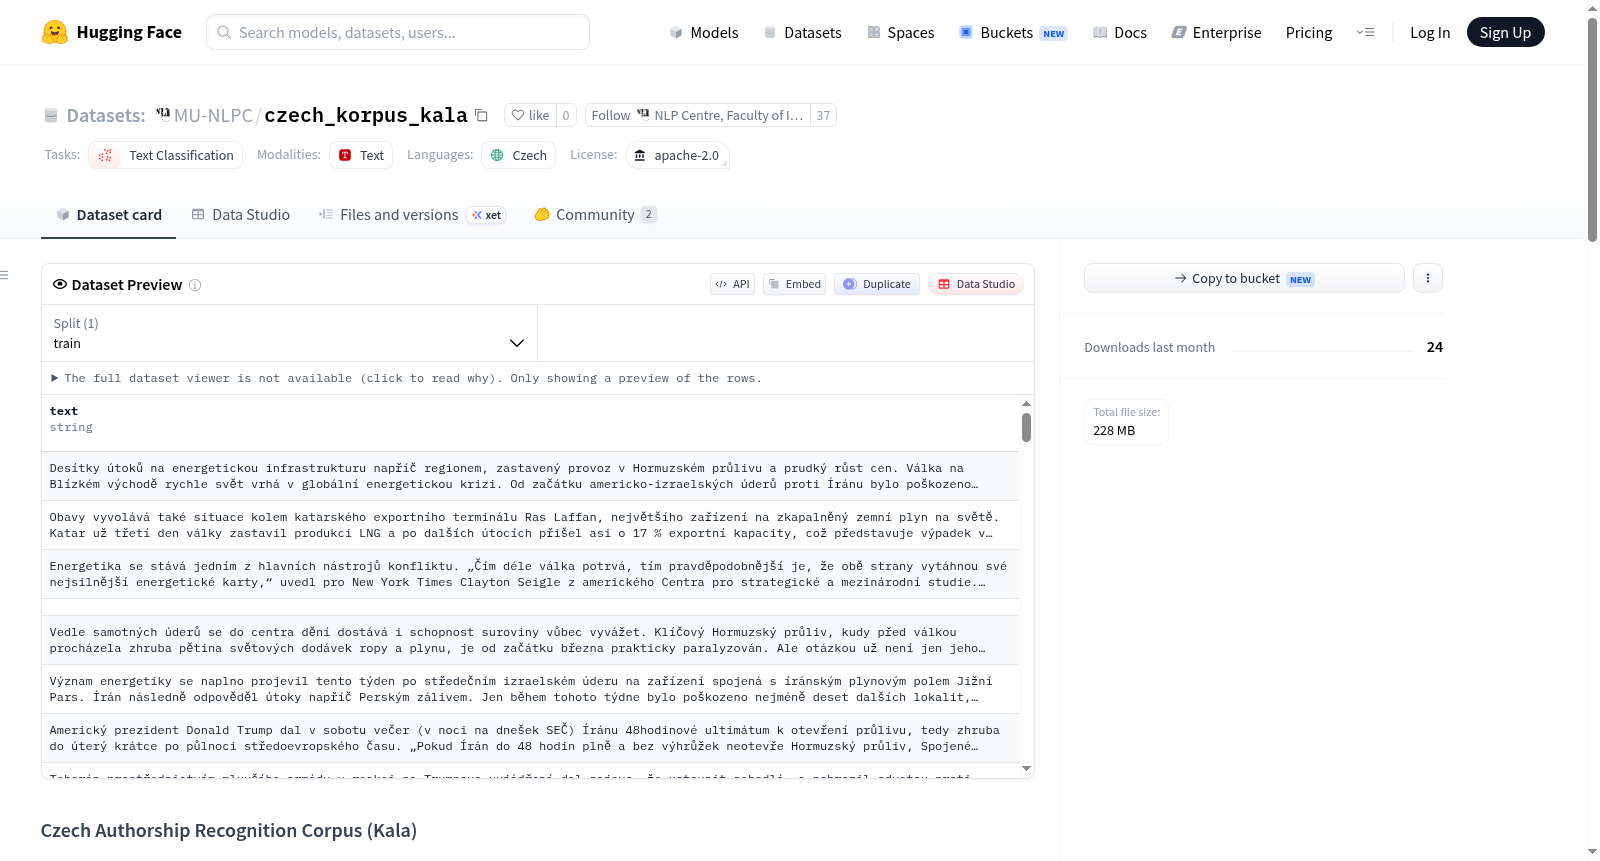The width and height of the screenshot is (1600, 861).
Task: Select row starting with 'Energetika se stává jedním'
Action: pos(530,574)
